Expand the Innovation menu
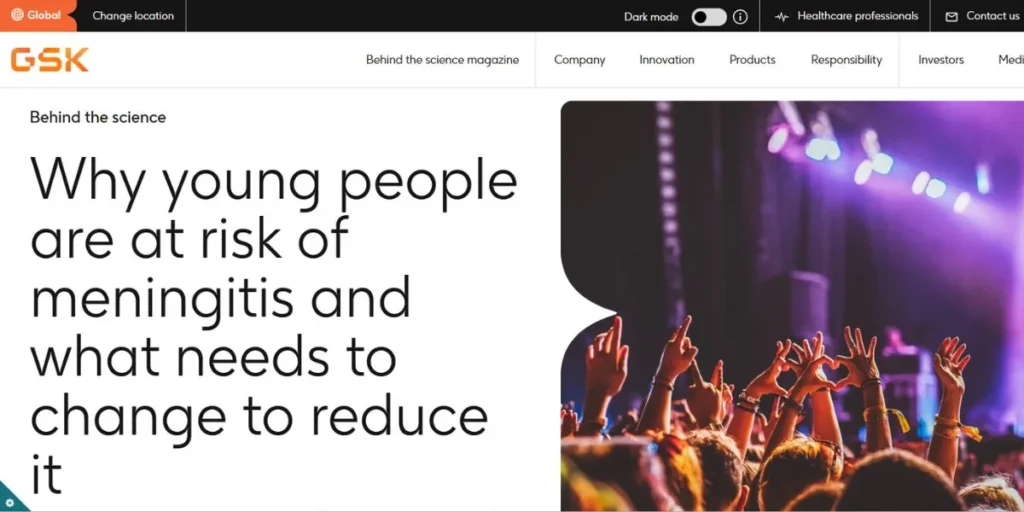 [x=667, y=59]
